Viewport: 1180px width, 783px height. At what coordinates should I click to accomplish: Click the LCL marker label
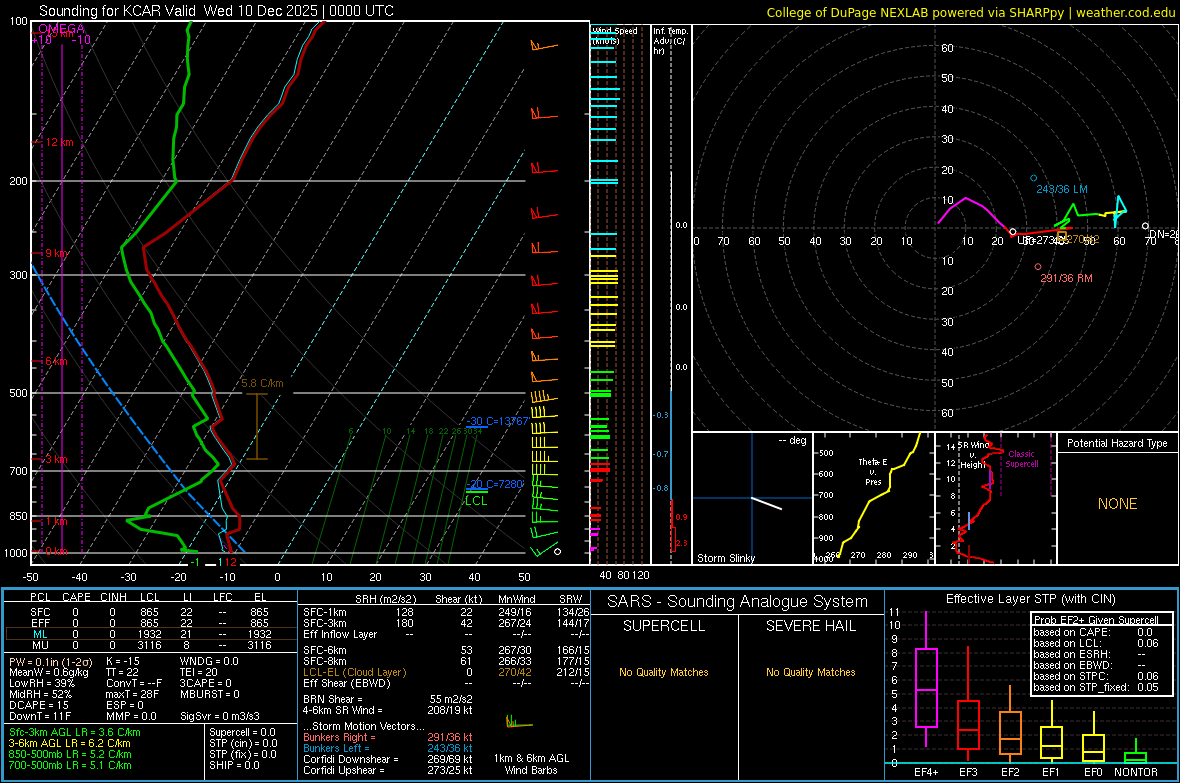(x=476, y=501)
